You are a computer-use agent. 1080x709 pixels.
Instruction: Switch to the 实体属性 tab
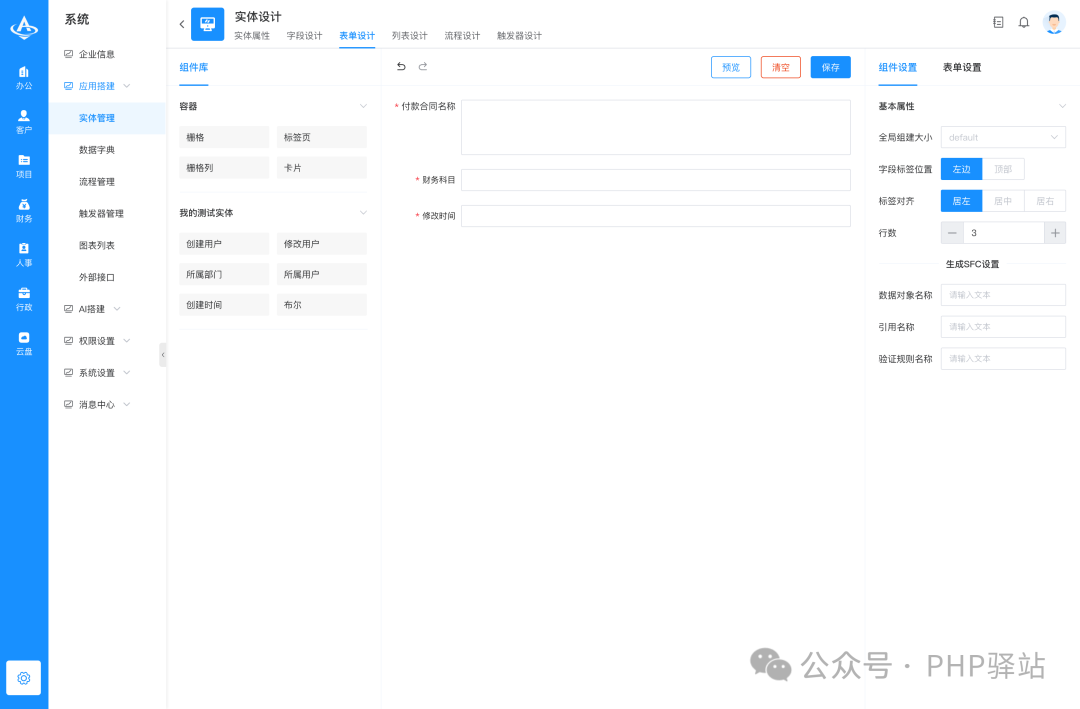(x=252, y=36)
